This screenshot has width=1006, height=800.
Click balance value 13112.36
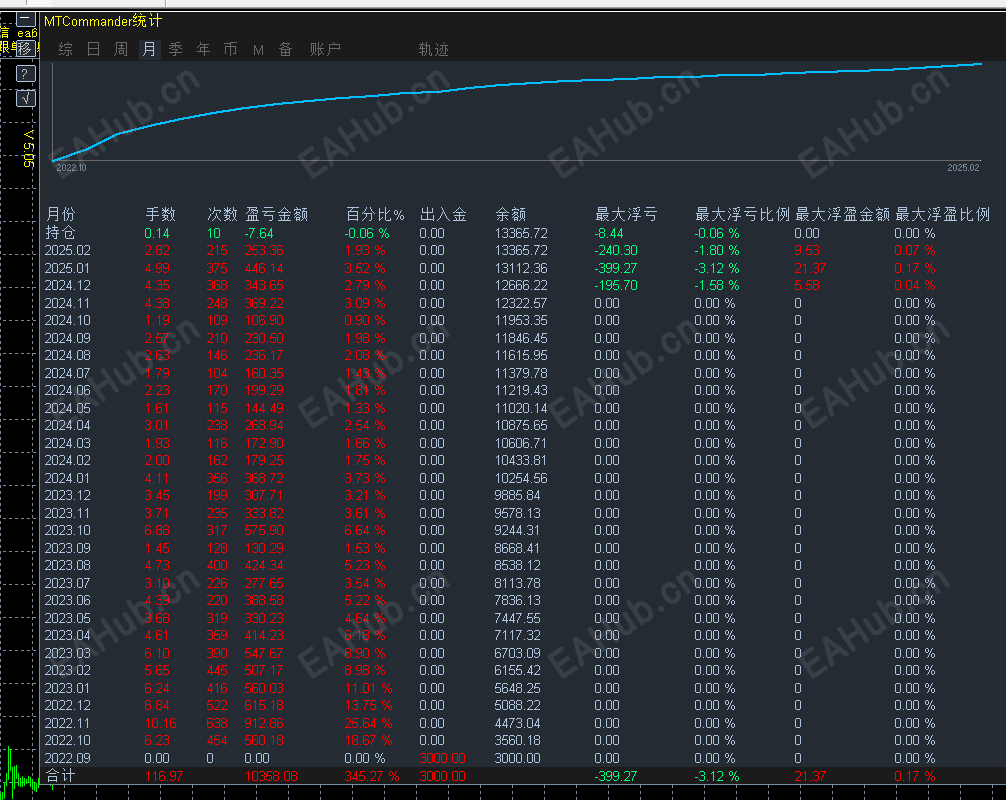[x=521, y=268]
